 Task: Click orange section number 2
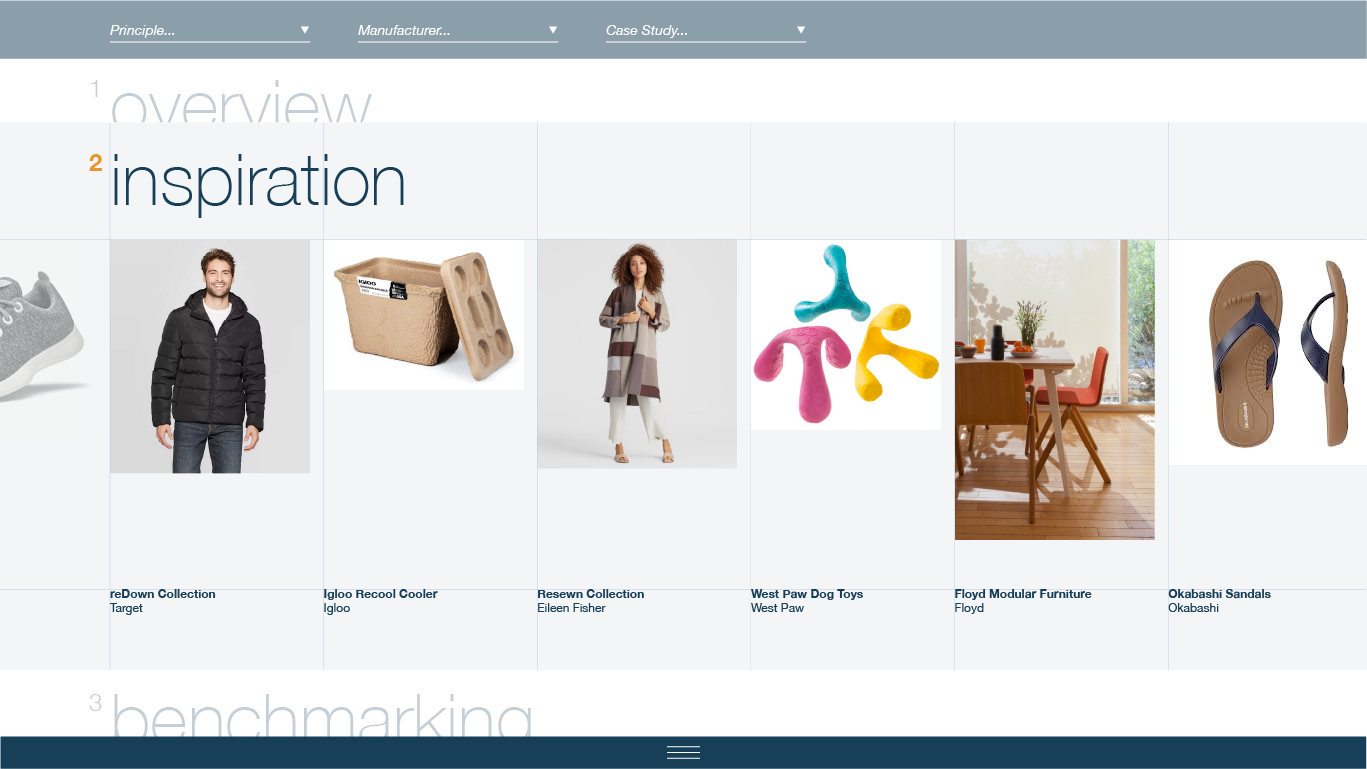click(96, 163)
